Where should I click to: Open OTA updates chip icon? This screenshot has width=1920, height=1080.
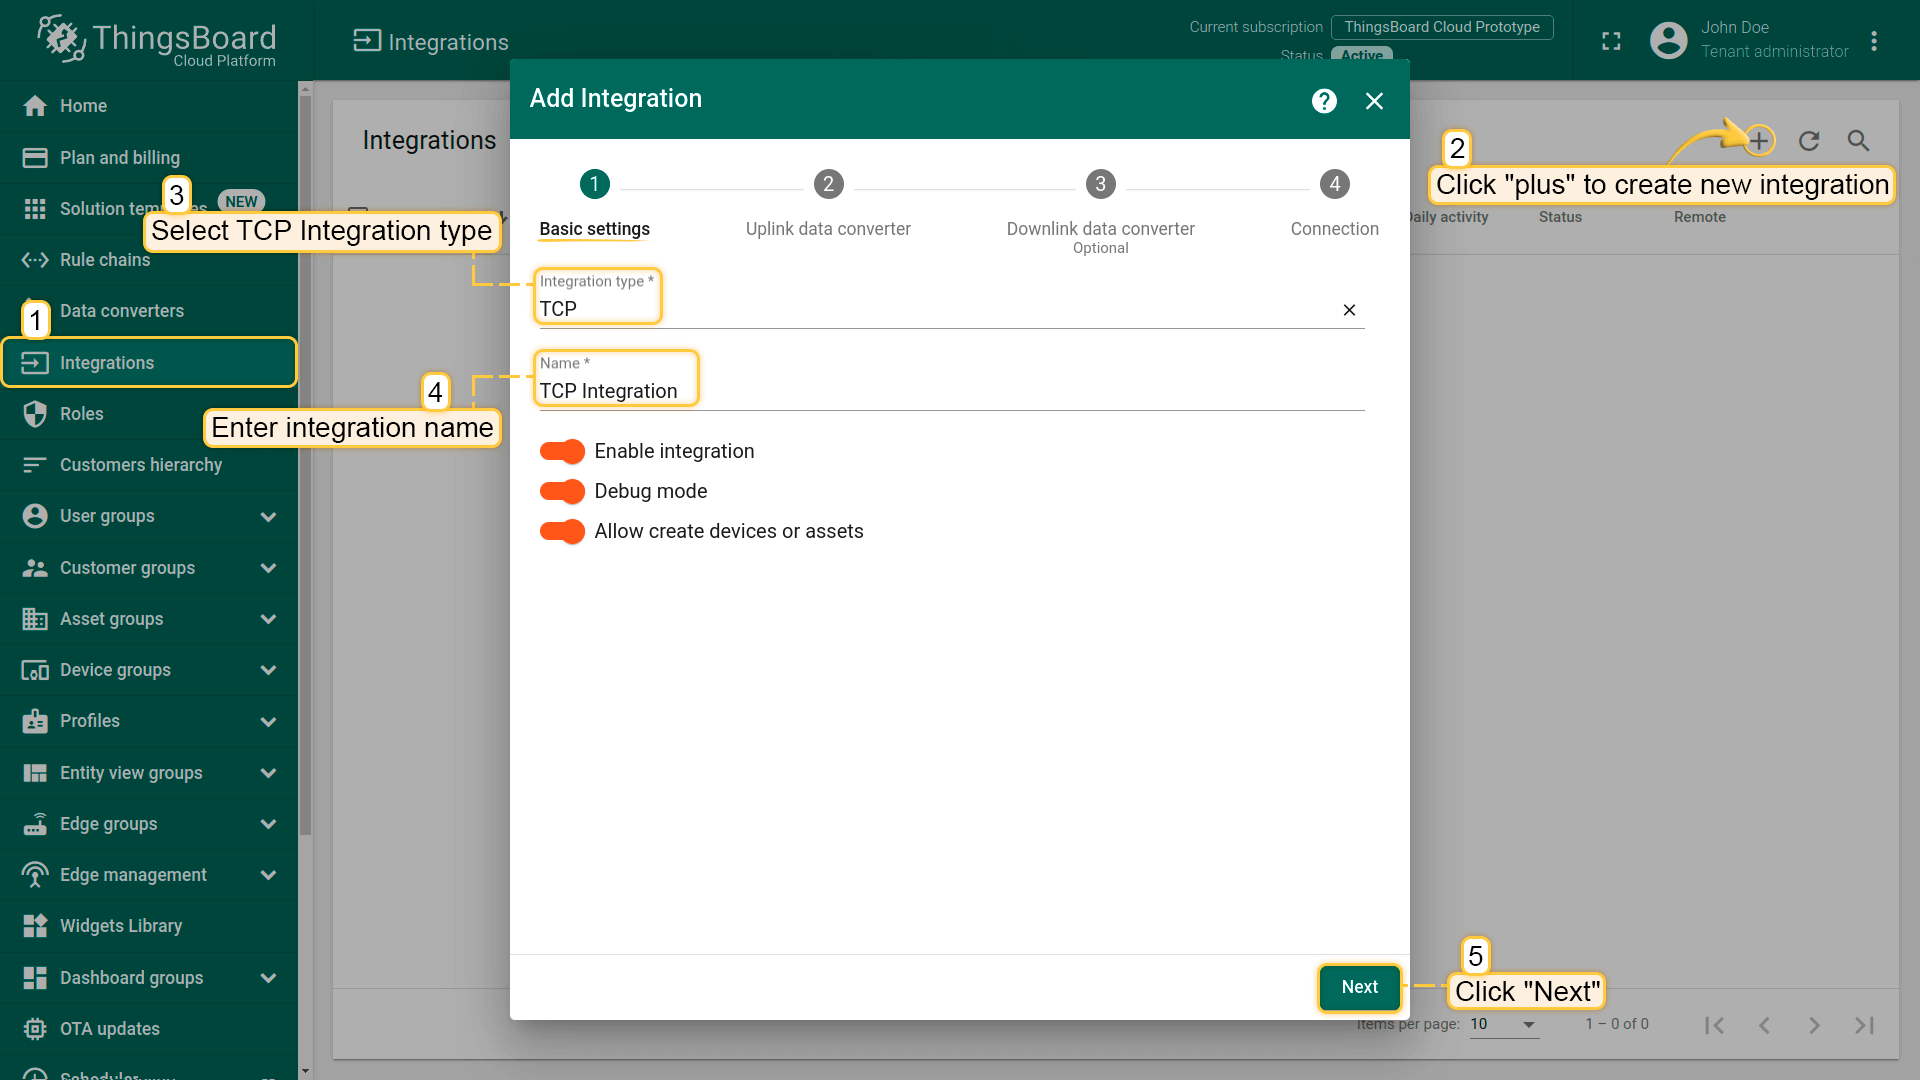point(35,1029)
